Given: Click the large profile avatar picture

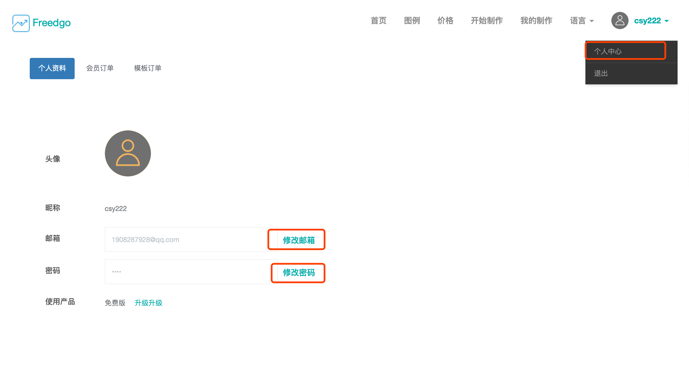Looking at the screenshot, I should coord(128,153).
